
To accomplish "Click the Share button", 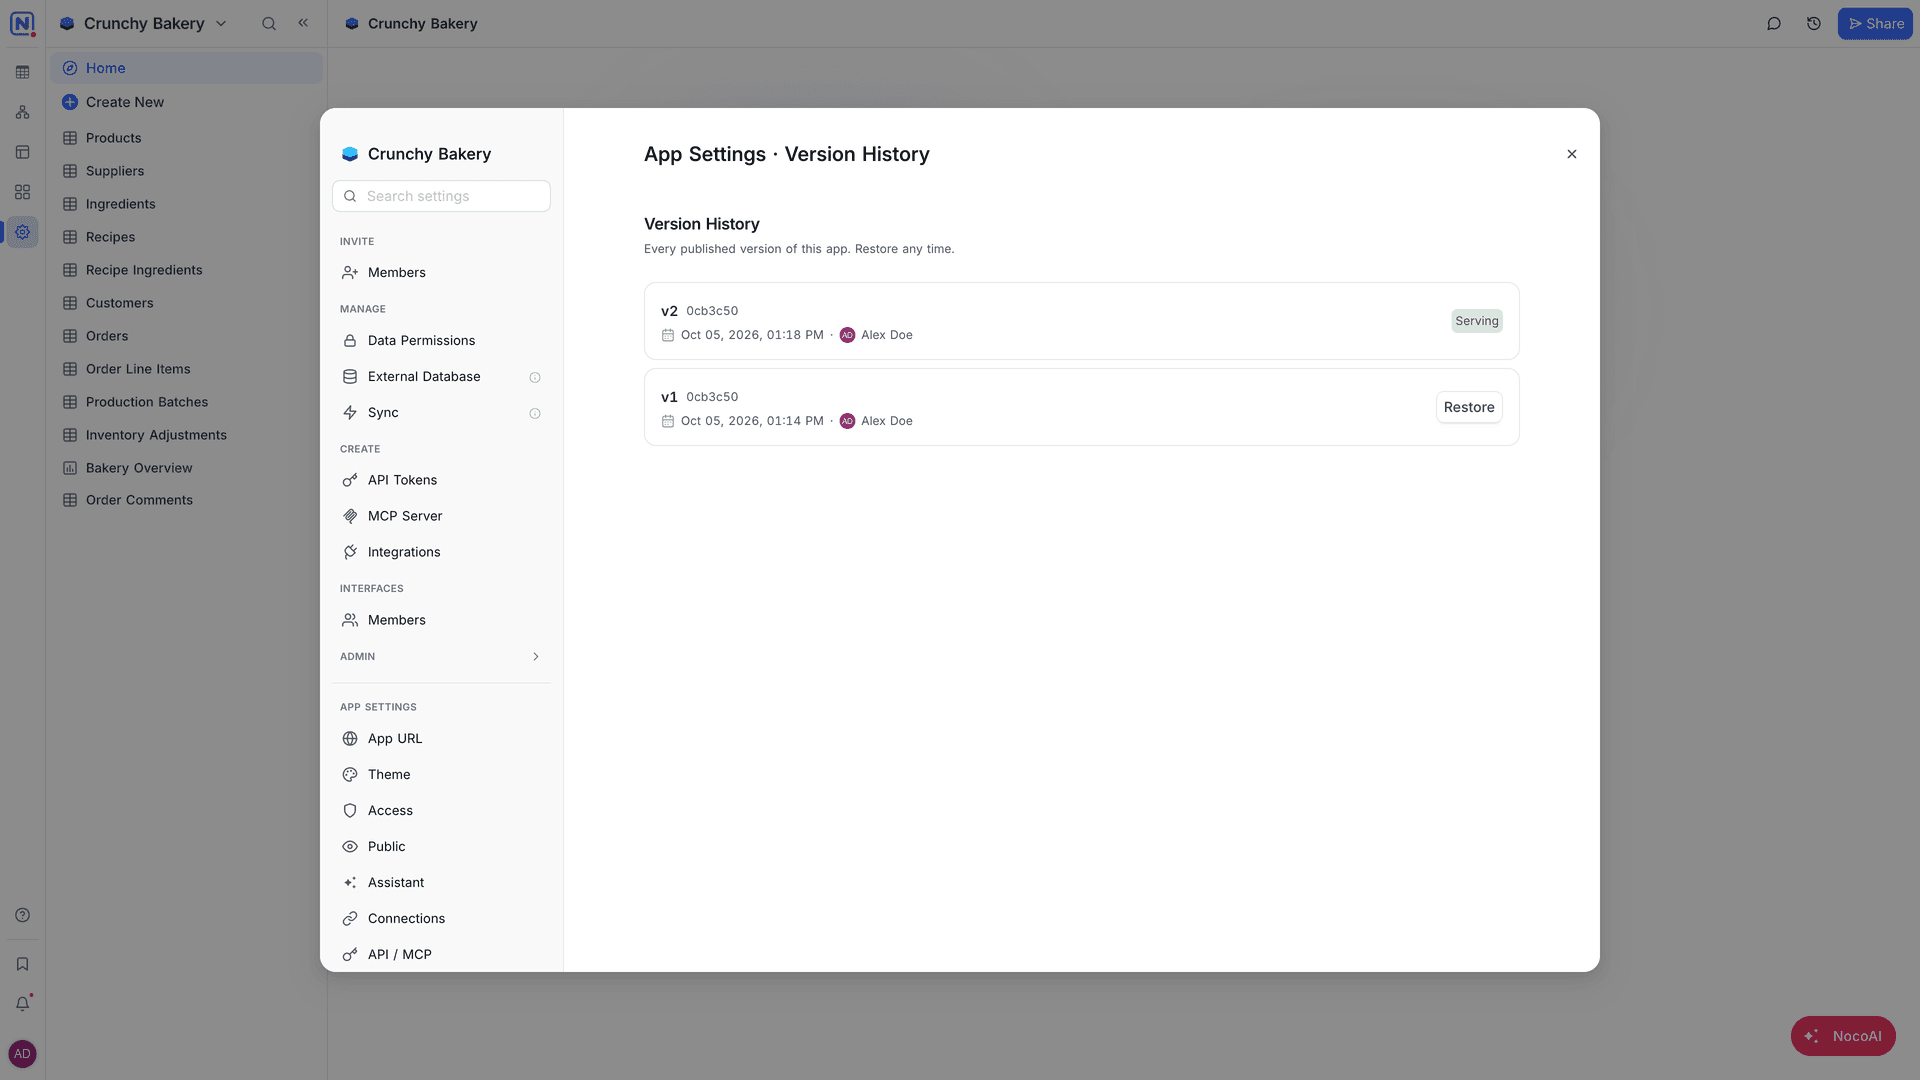I will 1875,23.
